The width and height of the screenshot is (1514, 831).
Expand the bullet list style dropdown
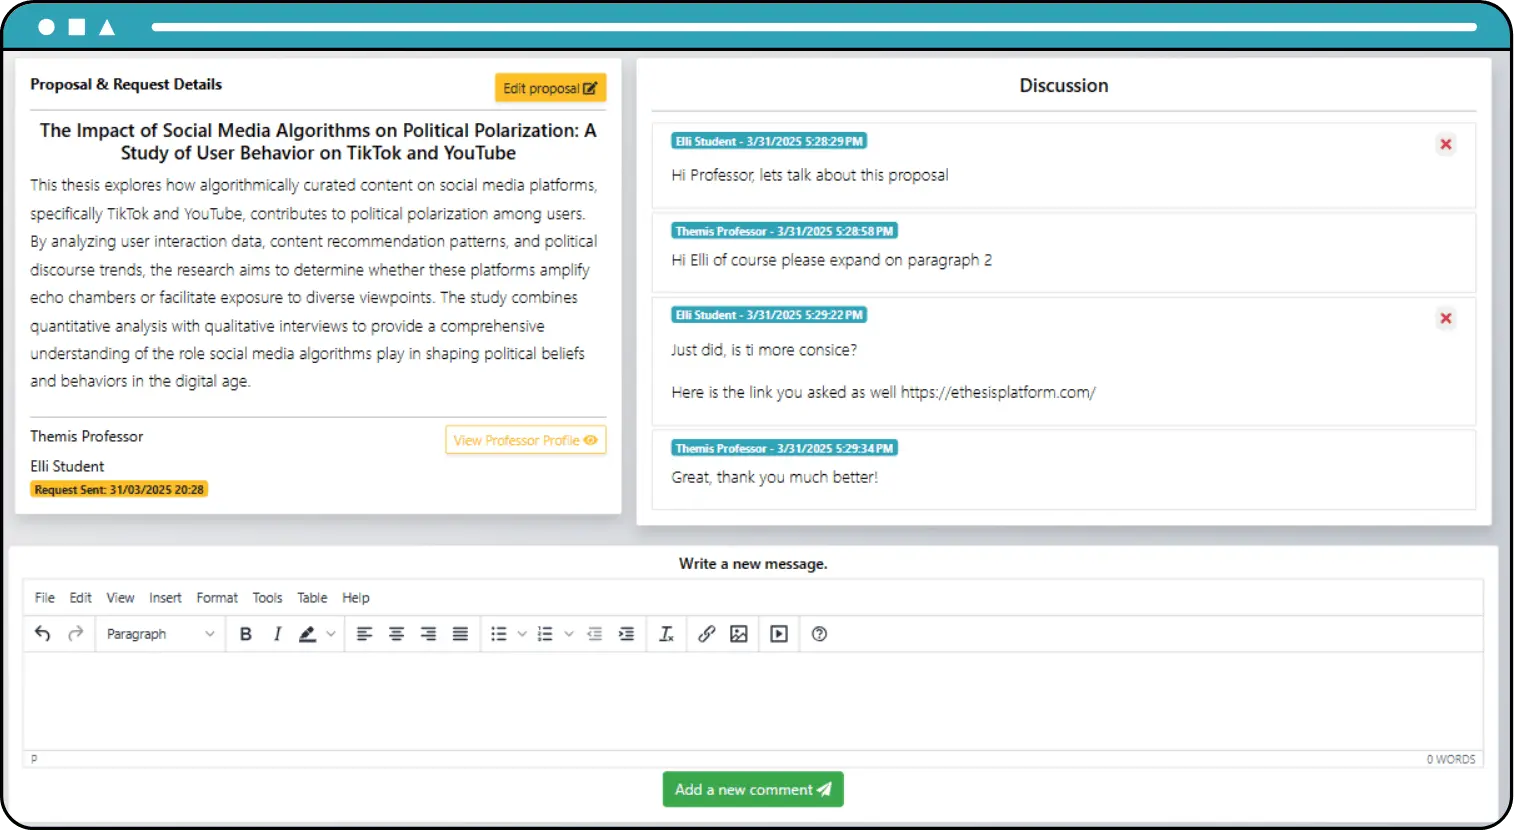click(x=521, y=634)
